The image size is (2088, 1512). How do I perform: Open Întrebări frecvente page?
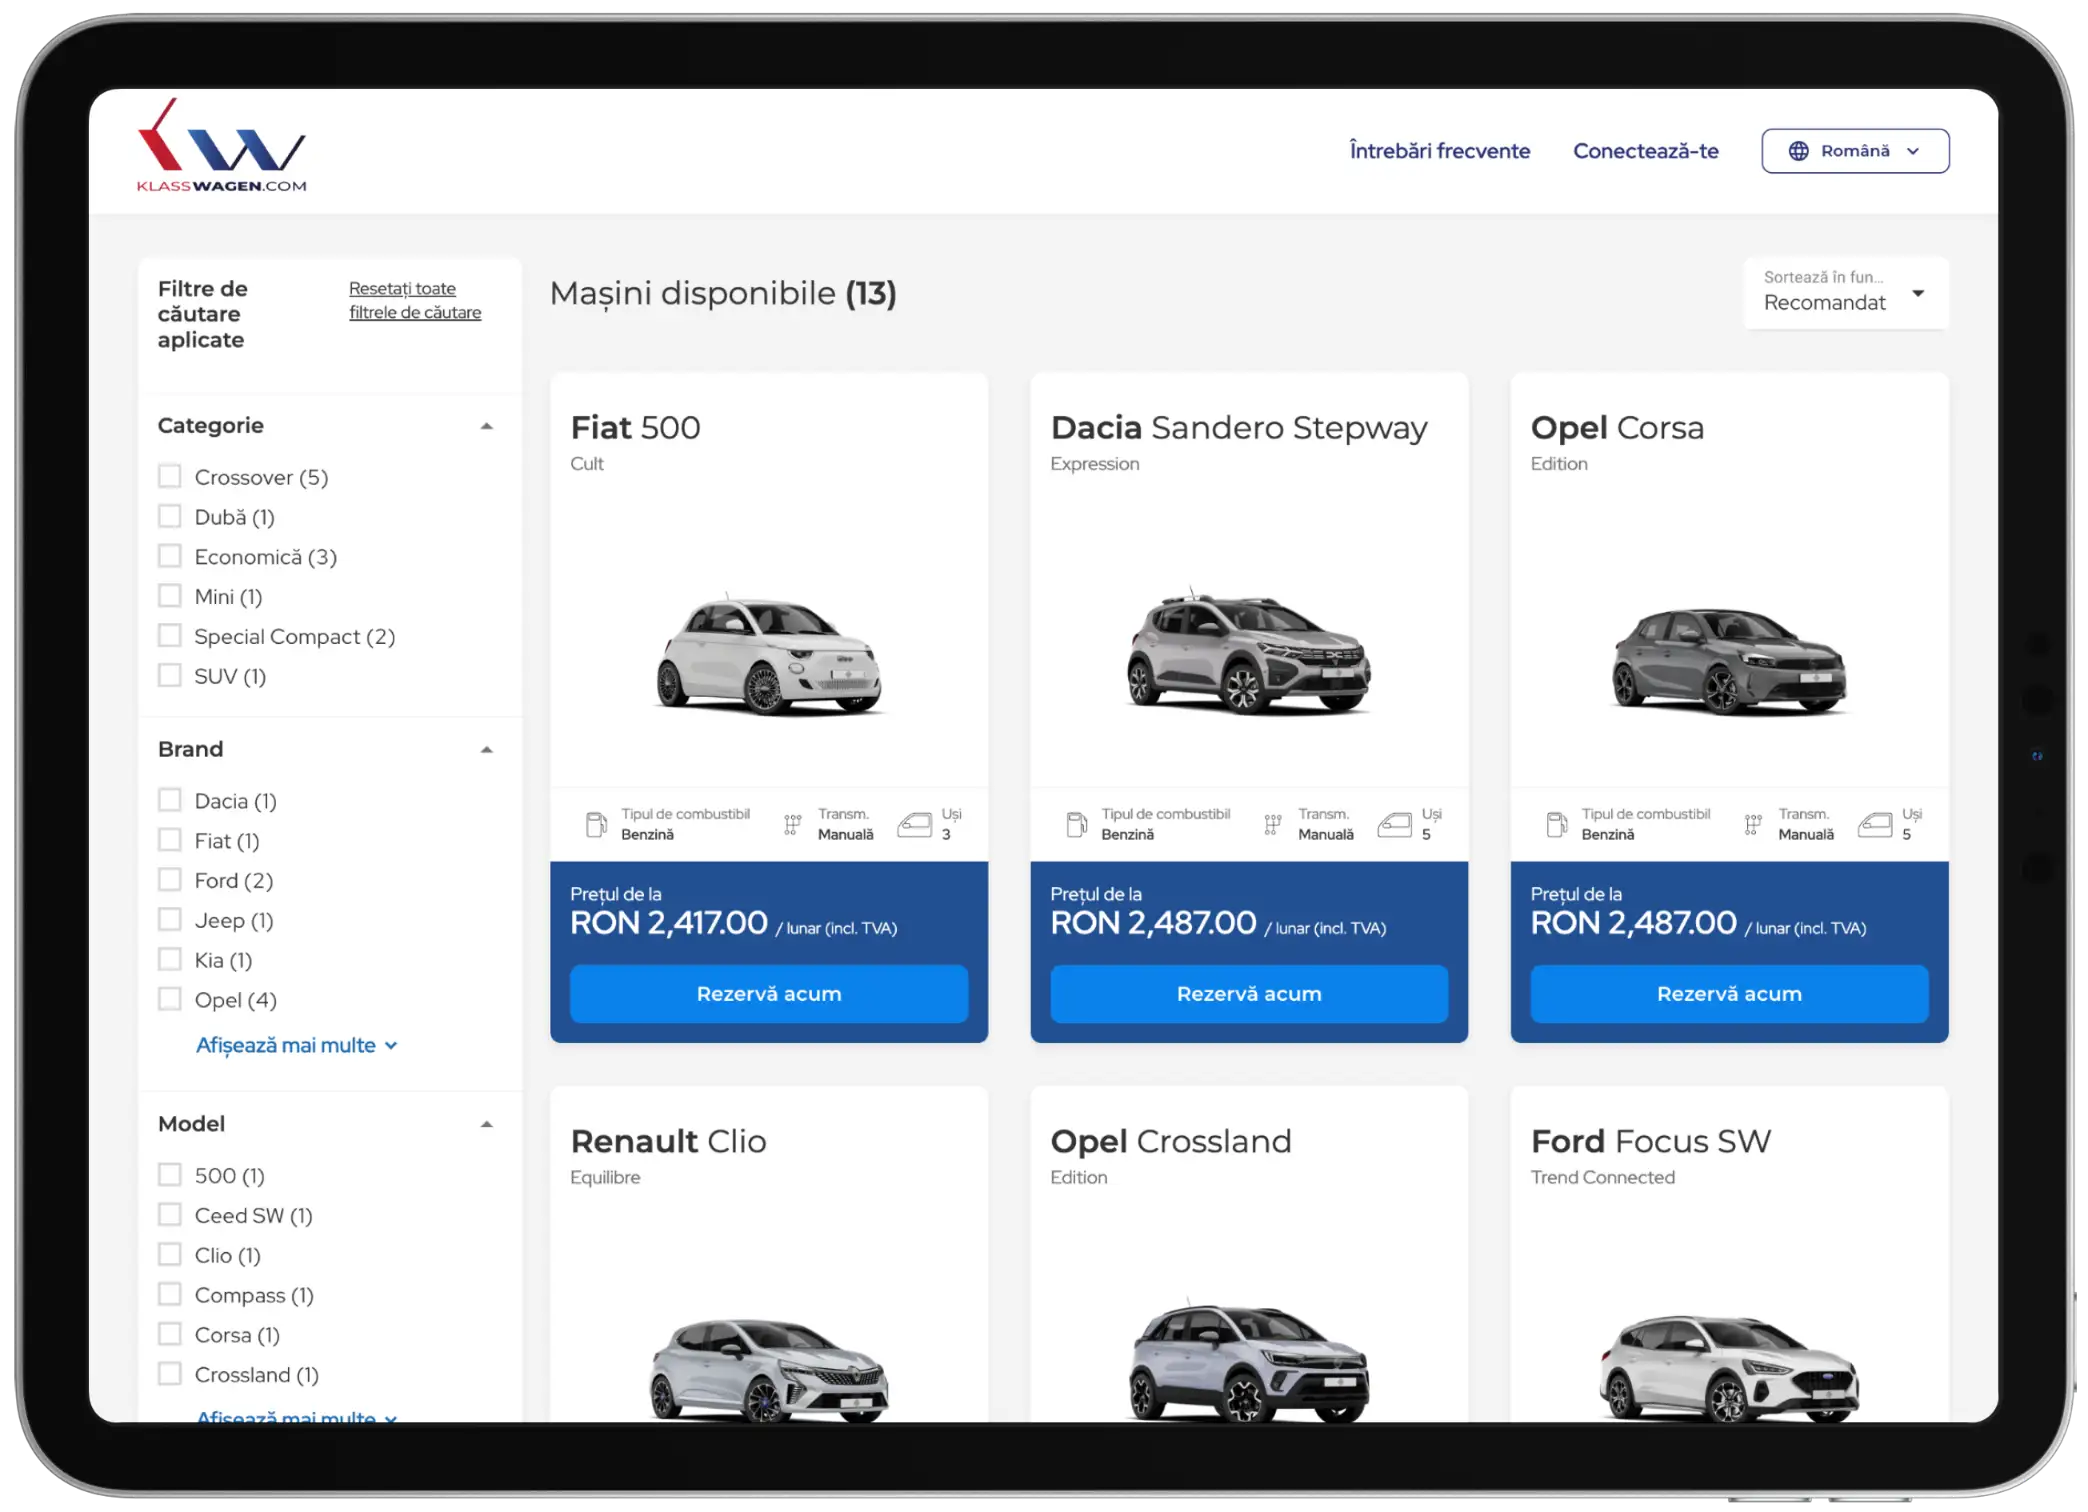click(x=1439, y=151)
